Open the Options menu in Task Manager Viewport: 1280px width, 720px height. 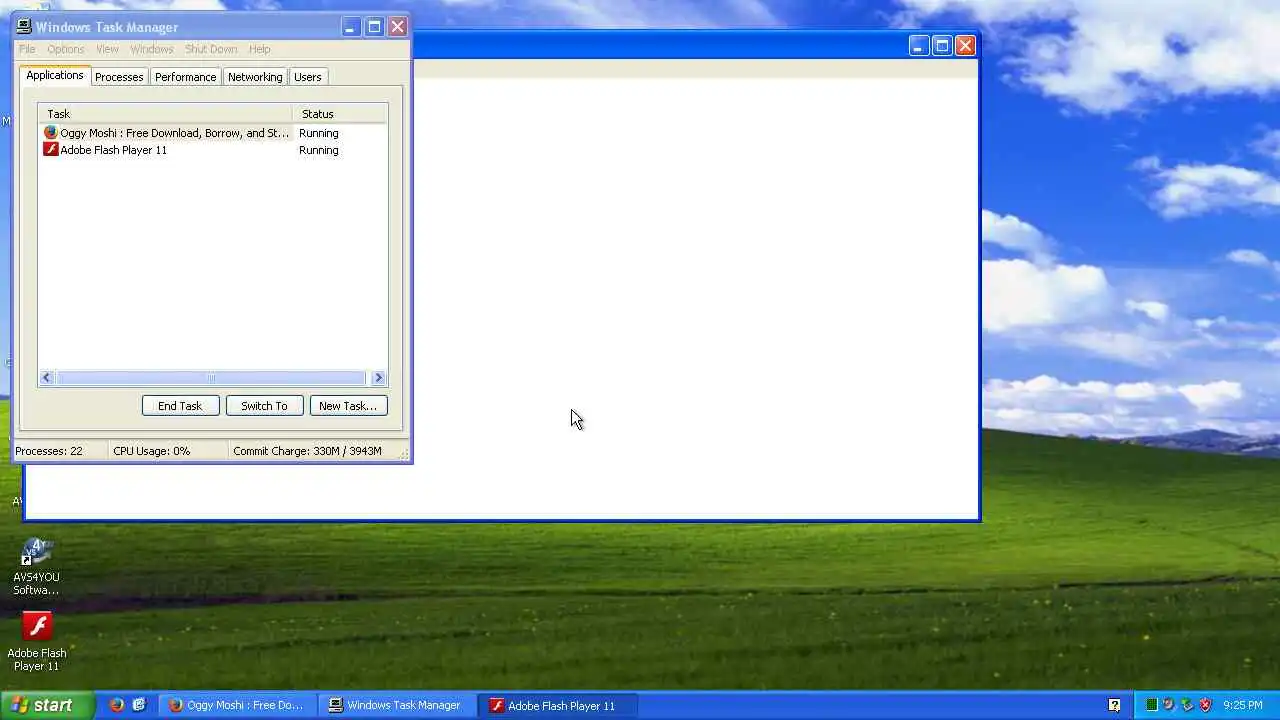[66, 49]
